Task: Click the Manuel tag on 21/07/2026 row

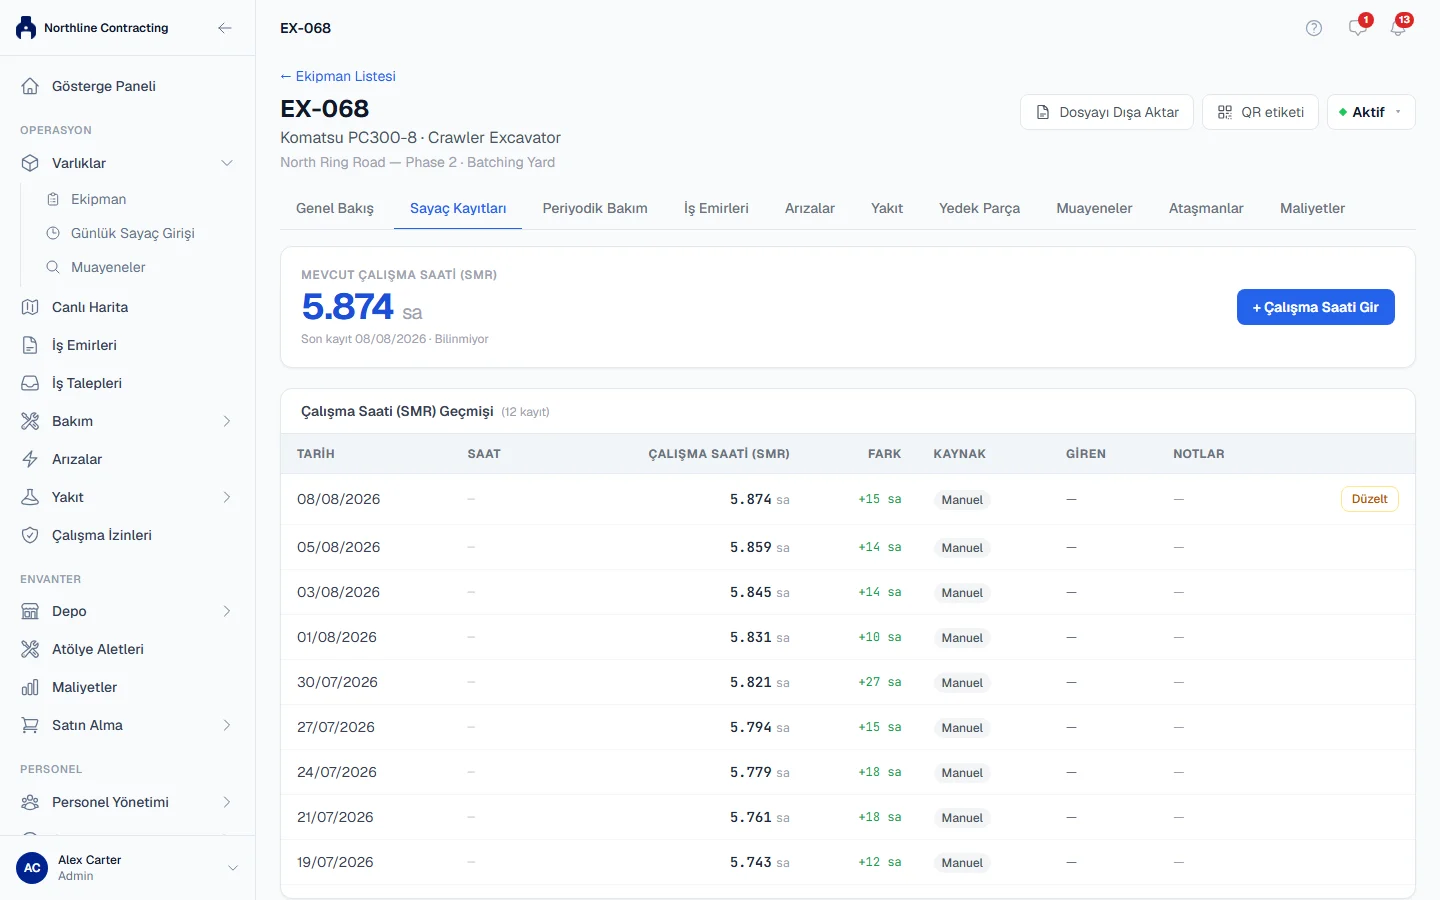Action: coord(962,818)
